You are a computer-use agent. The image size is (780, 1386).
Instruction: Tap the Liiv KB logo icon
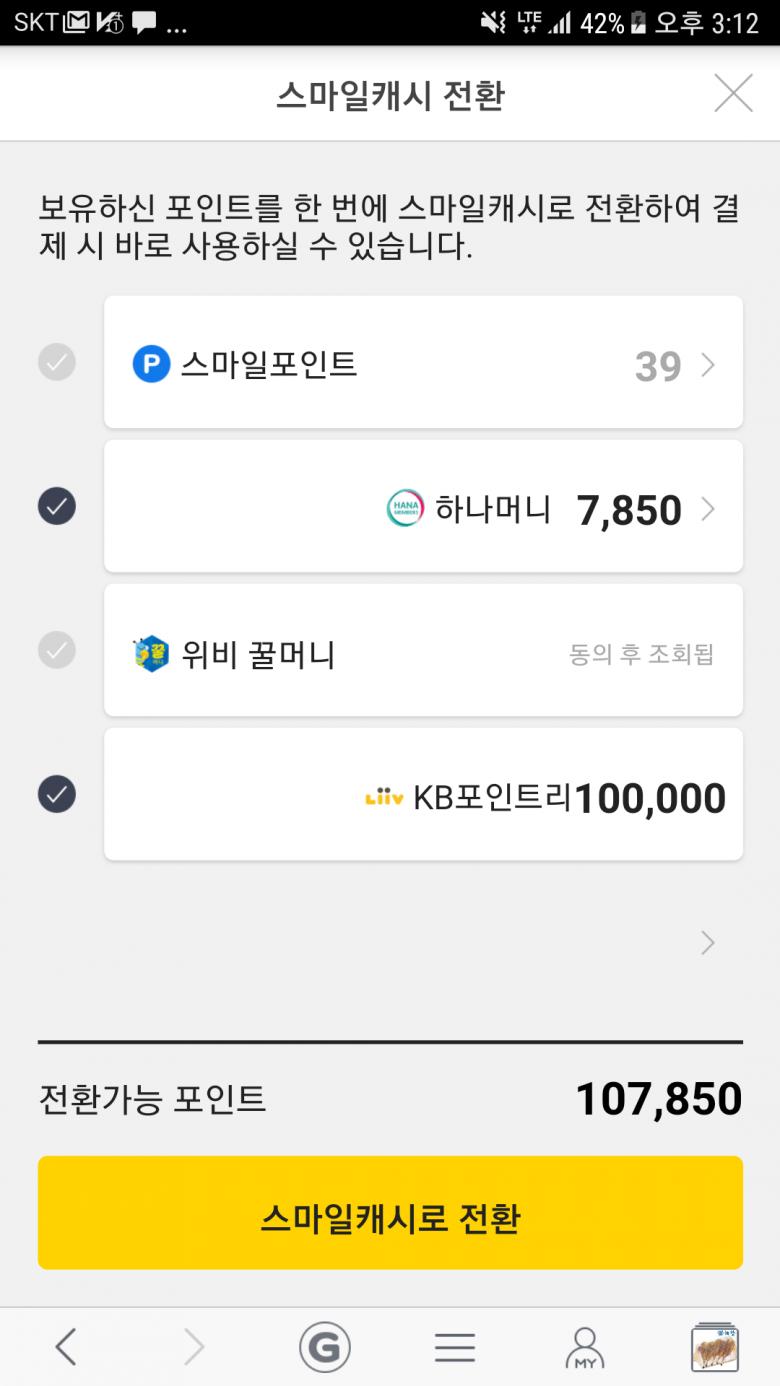[384, 798]
